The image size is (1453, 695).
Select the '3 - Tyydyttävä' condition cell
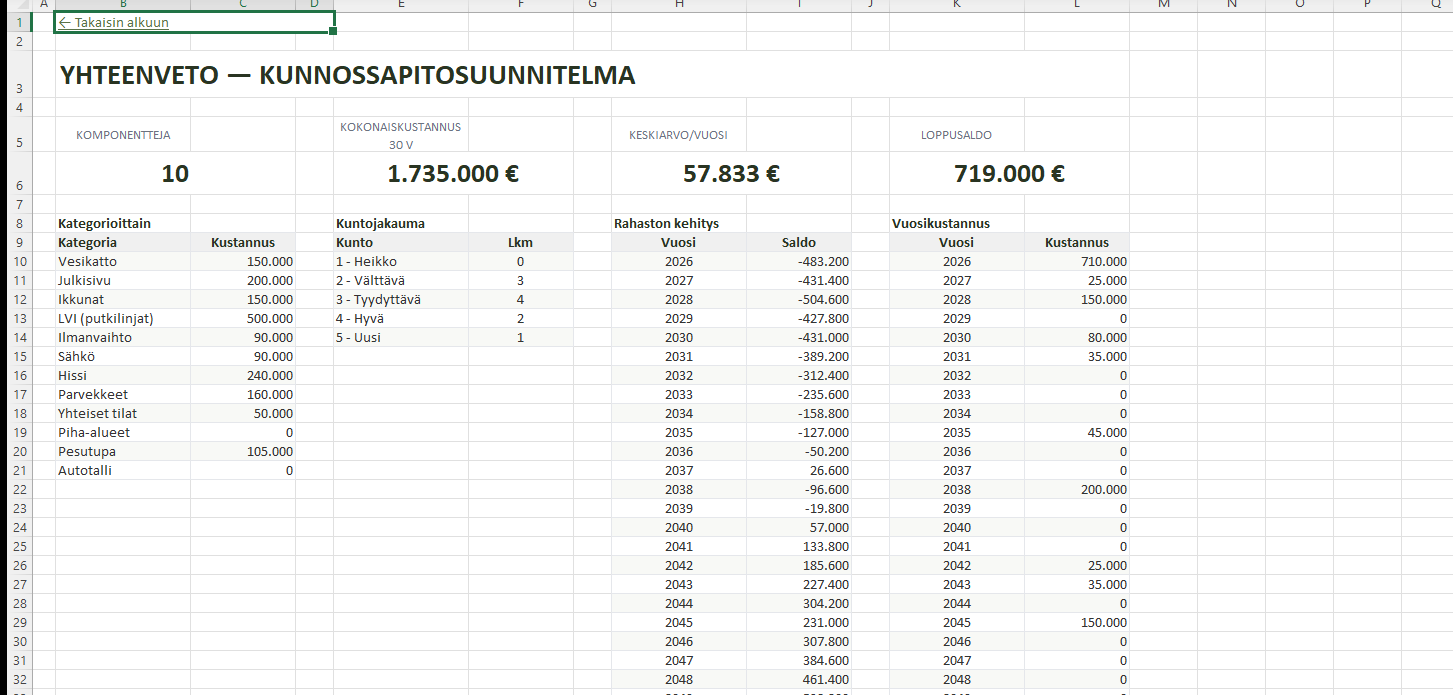pos(379,300)
